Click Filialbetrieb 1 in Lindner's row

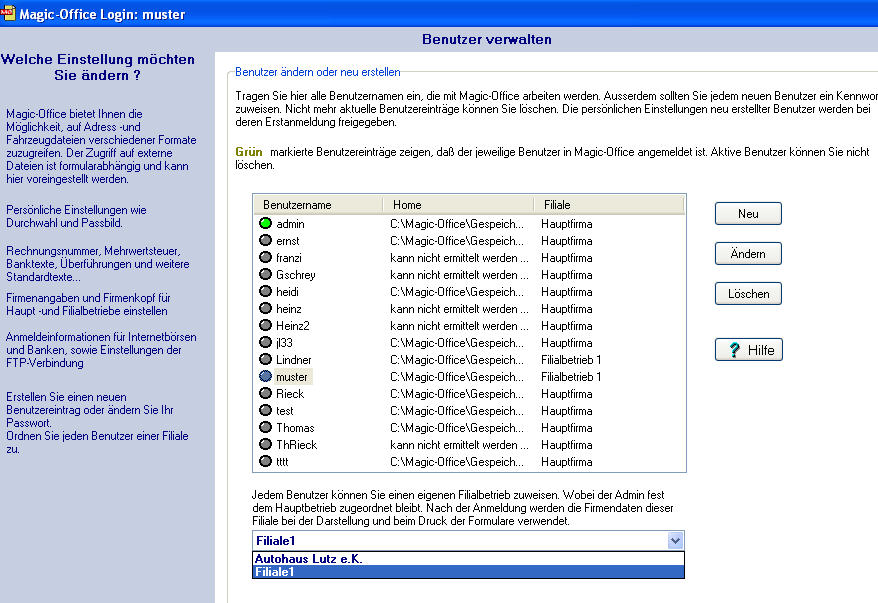pyautogui.click(x=571, y=359)
